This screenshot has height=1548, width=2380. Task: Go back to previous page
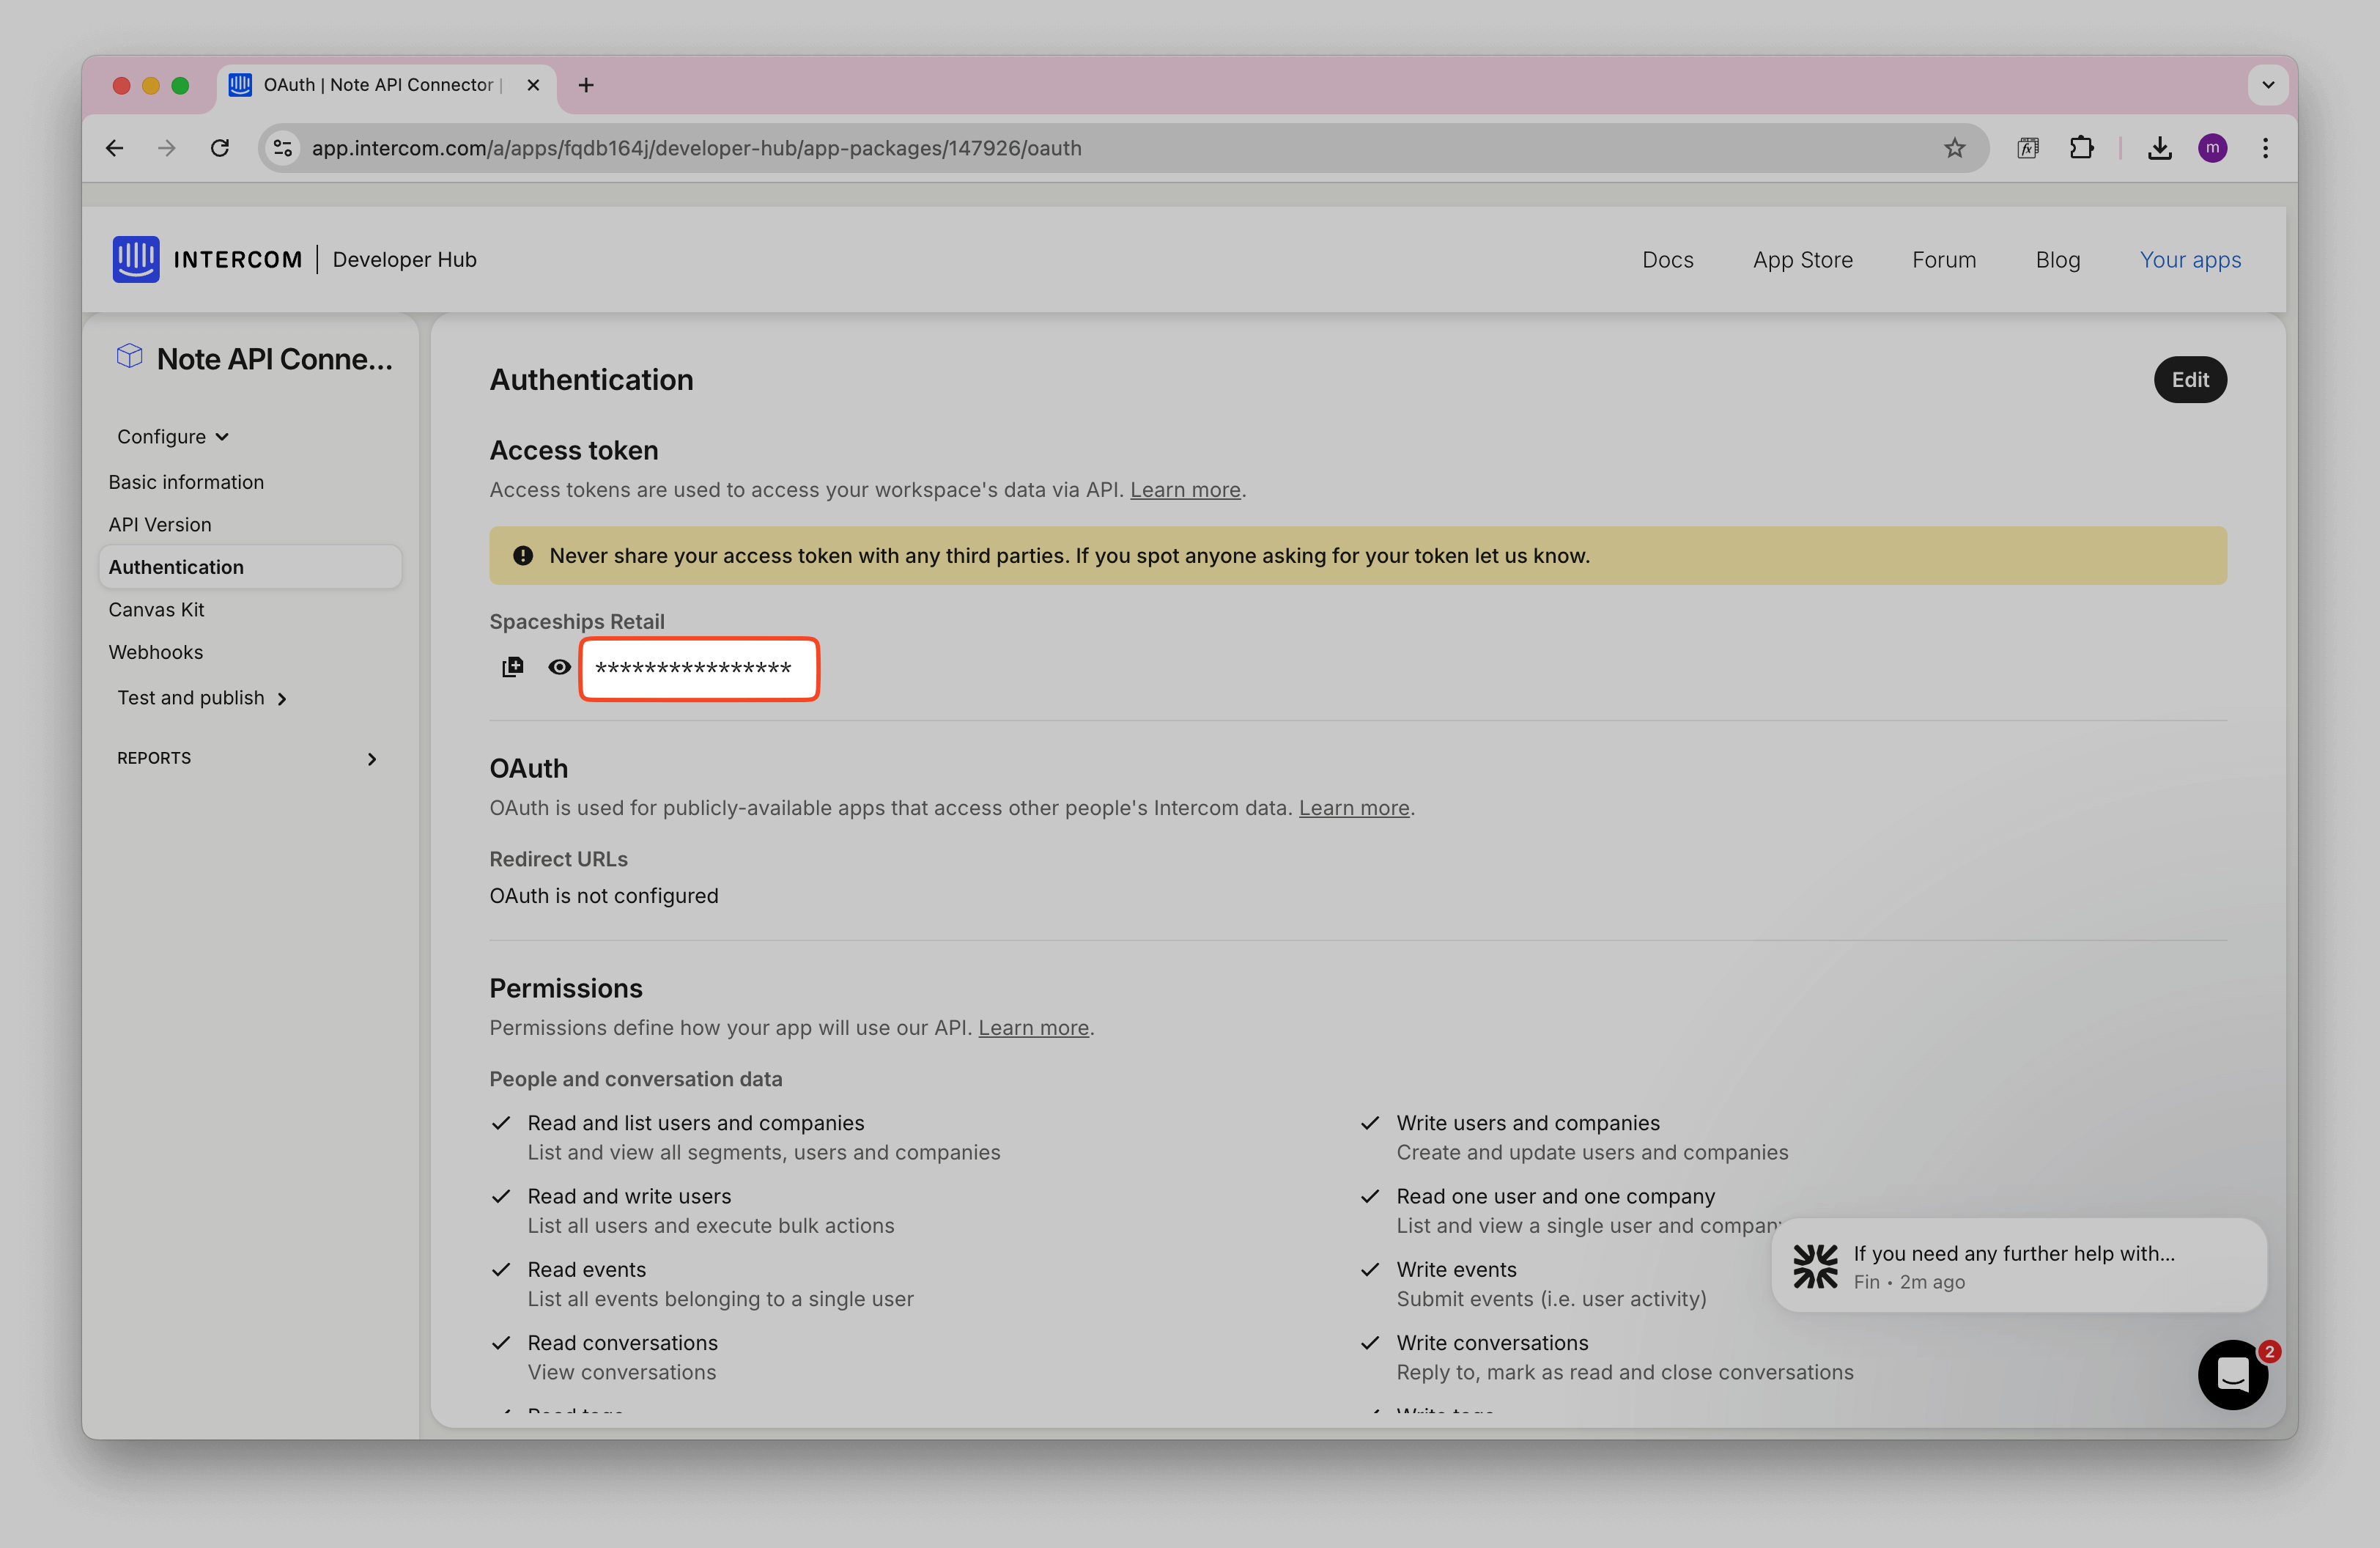point(114,148)
